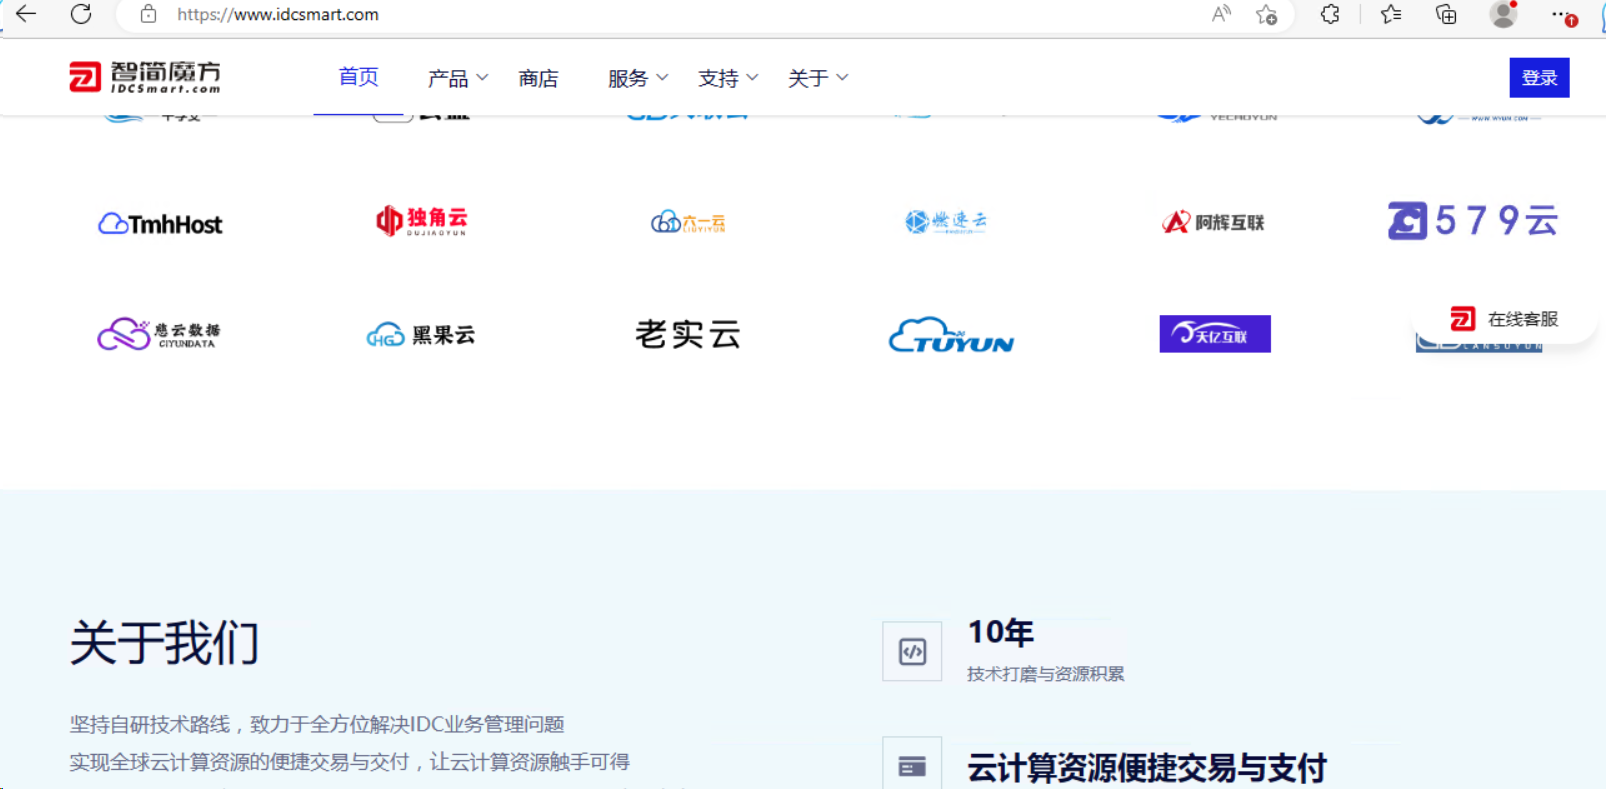The height and width of the screenshot is (789, 1606).
Task: Open the browser Collections icon
Action: click(x=1446, y=14)
